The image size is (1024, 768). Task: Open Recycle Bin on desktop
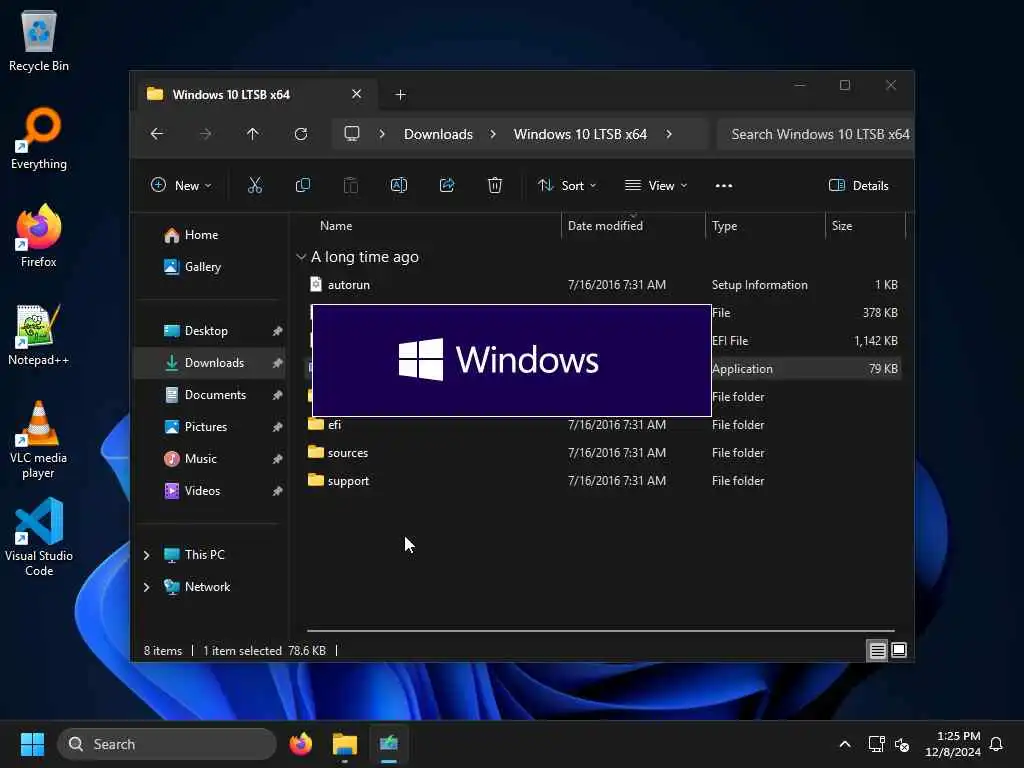[x=39, y=41]
